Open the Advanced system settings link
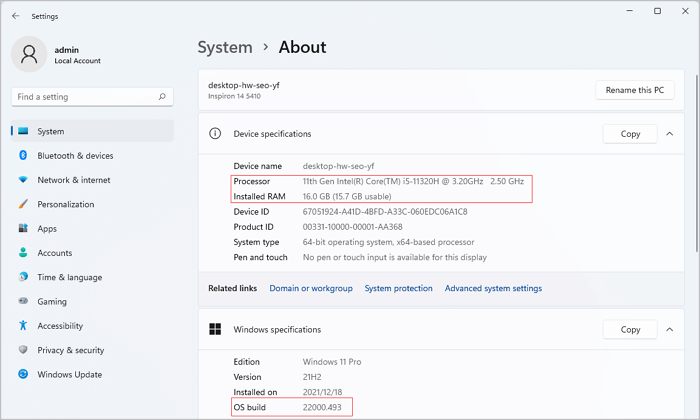This screenshot has height=420, width=700. pyautogui.click(x=493, y=288)
